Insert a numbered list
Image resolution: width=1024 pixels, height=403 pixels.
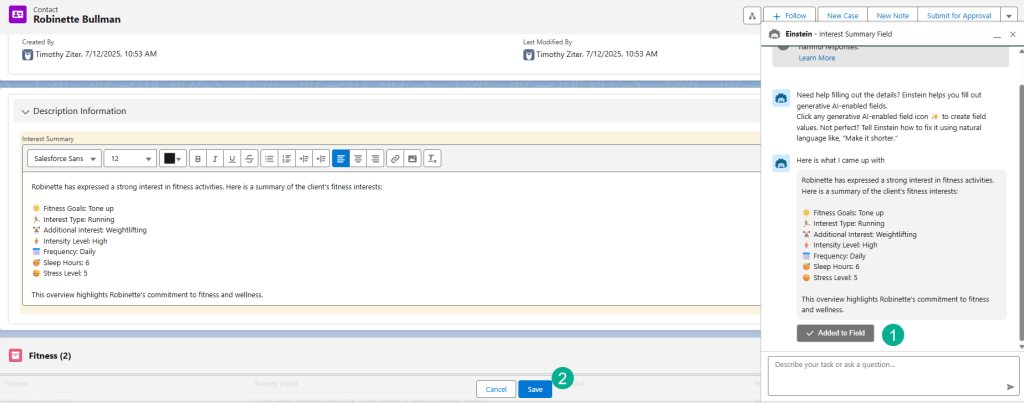point(286,158)
